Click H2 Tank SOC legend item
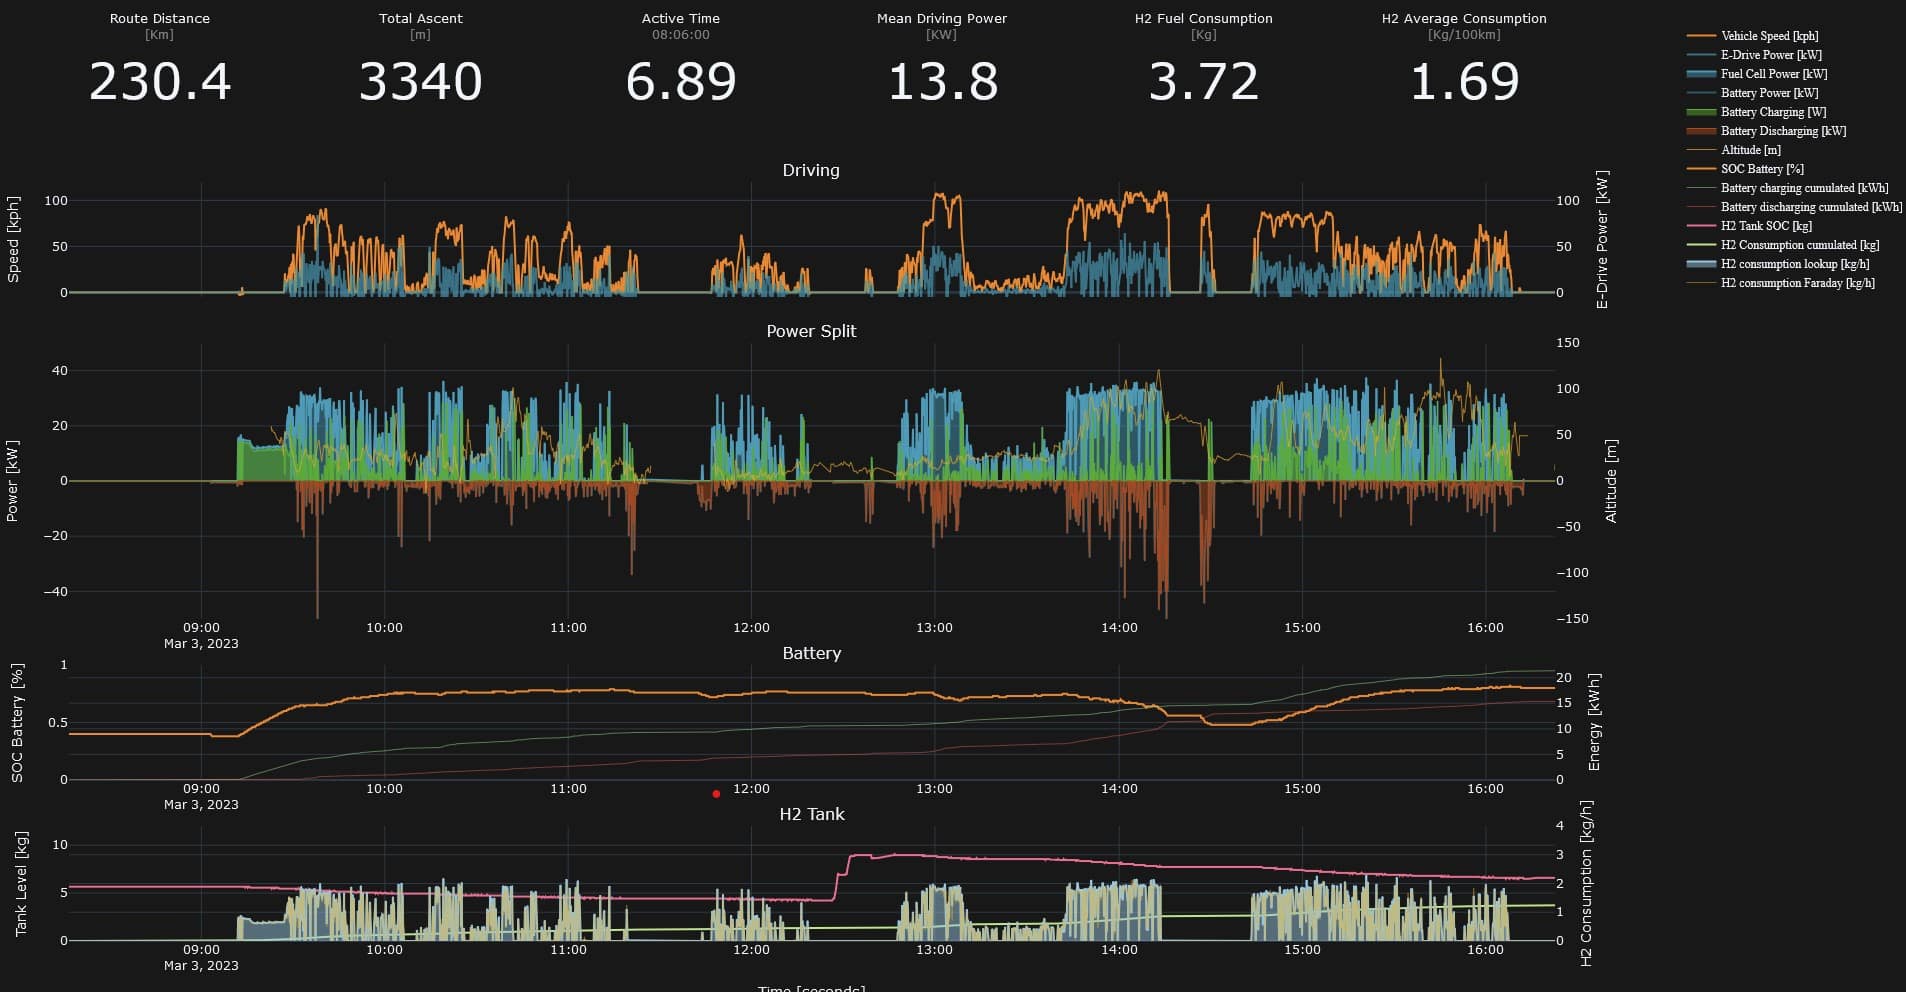 tap(1765, 226)
